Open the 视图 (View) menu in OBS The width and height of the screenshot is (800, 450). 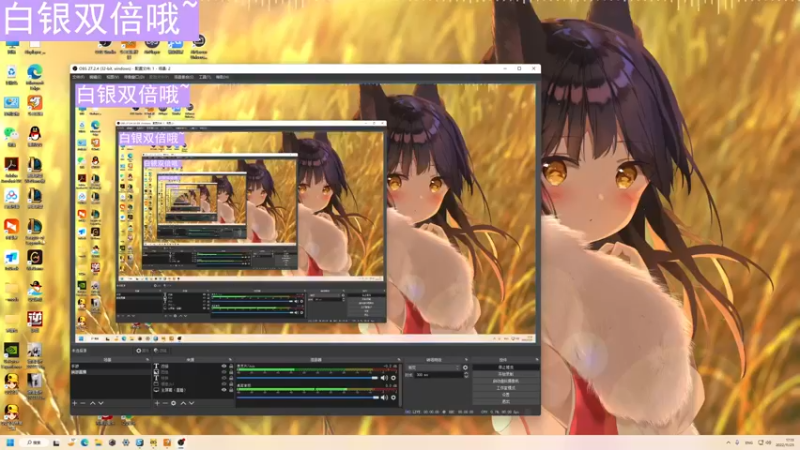(112, 77)
